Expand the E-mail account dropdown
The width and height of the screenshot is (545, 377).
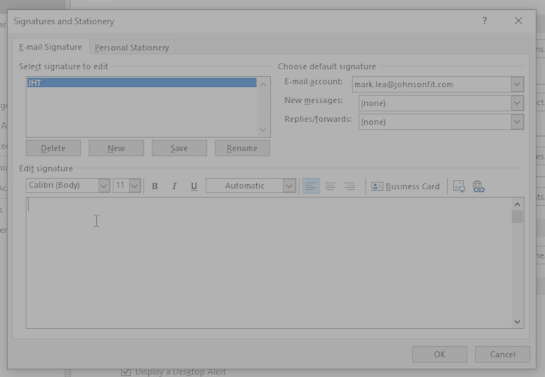(517, 84)
